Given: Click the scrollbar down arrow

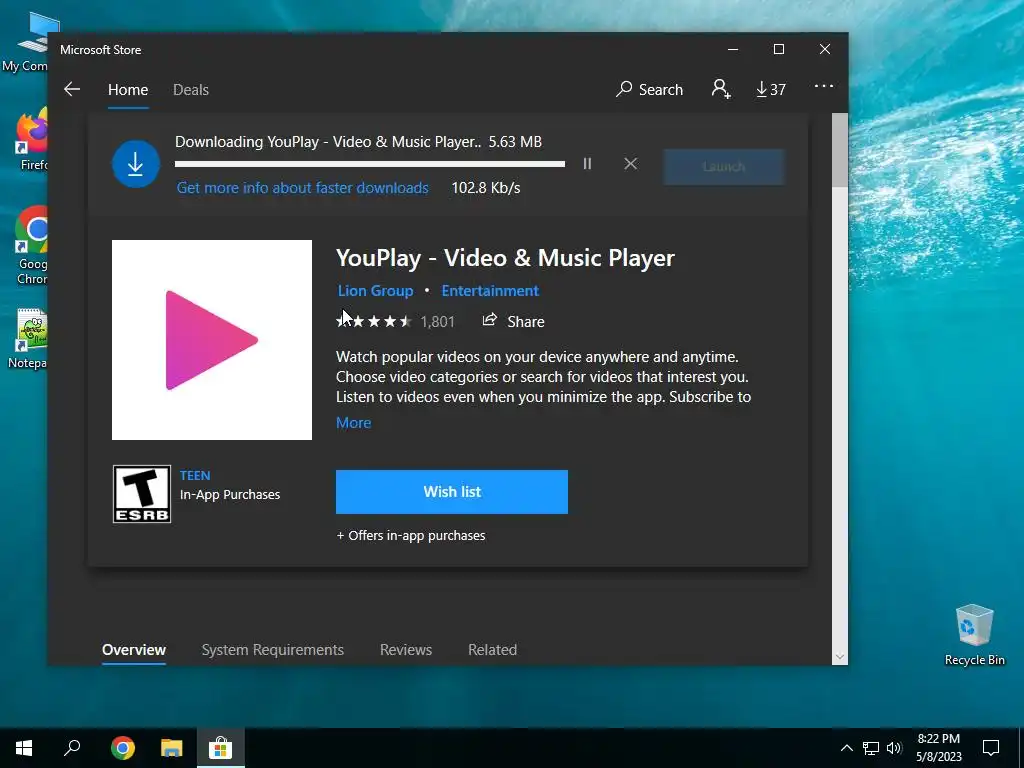Looking at the screenshot, I should coord(840,657).
